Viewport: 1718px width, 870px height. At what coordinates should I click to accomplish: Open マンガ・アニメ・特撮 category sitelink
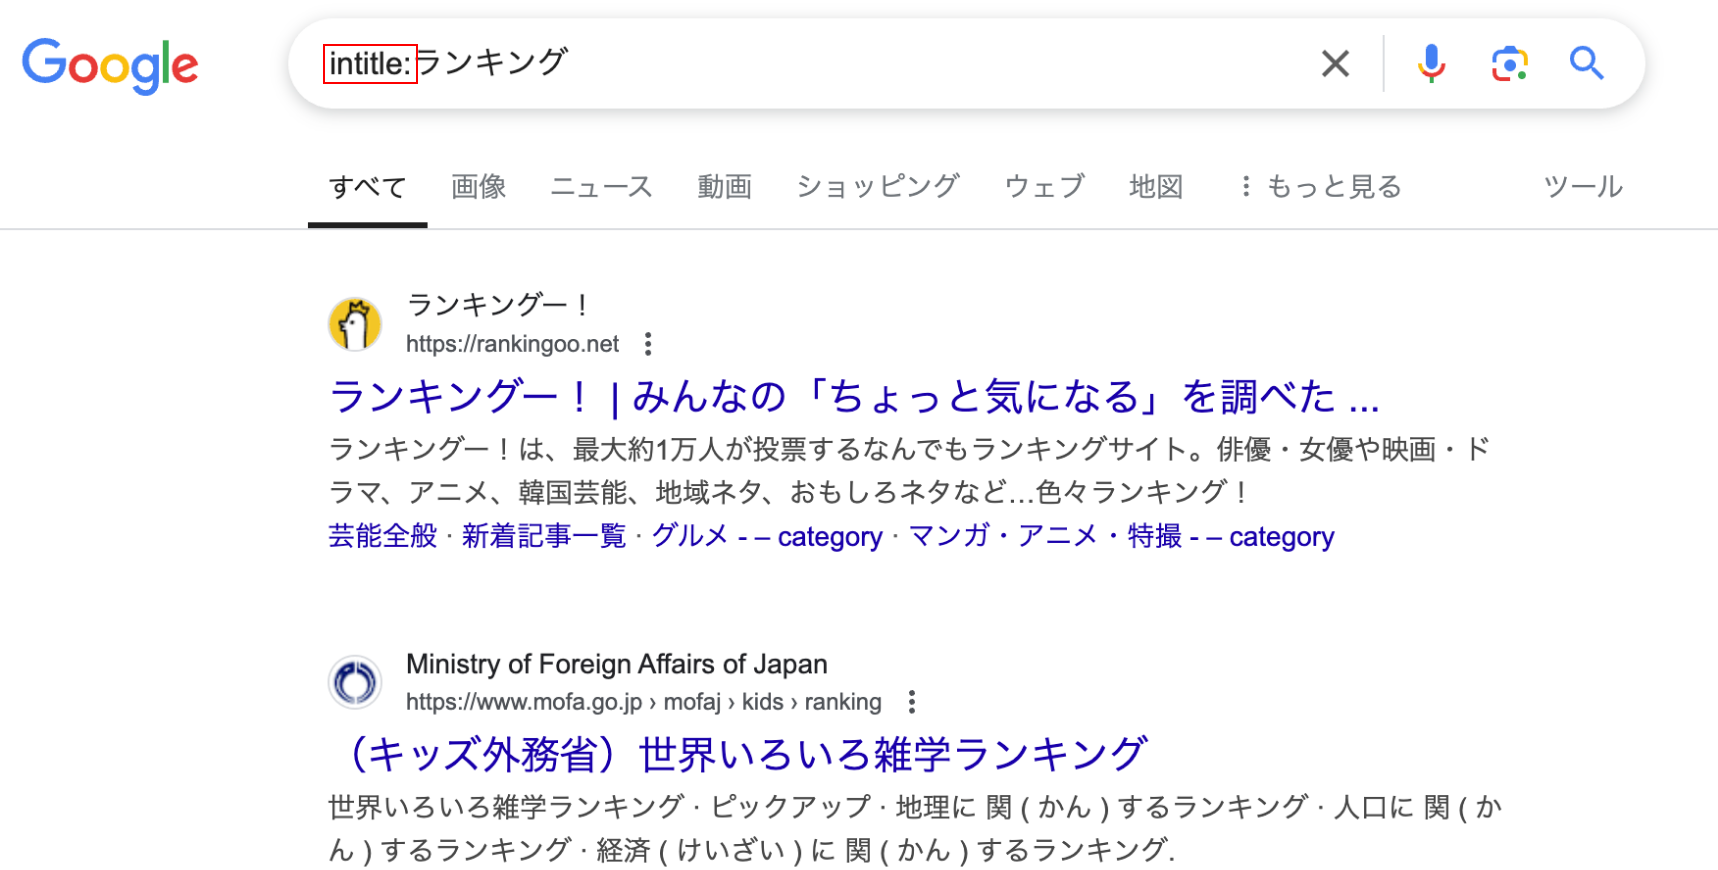pyautogui.click(x=1121, y=536)
